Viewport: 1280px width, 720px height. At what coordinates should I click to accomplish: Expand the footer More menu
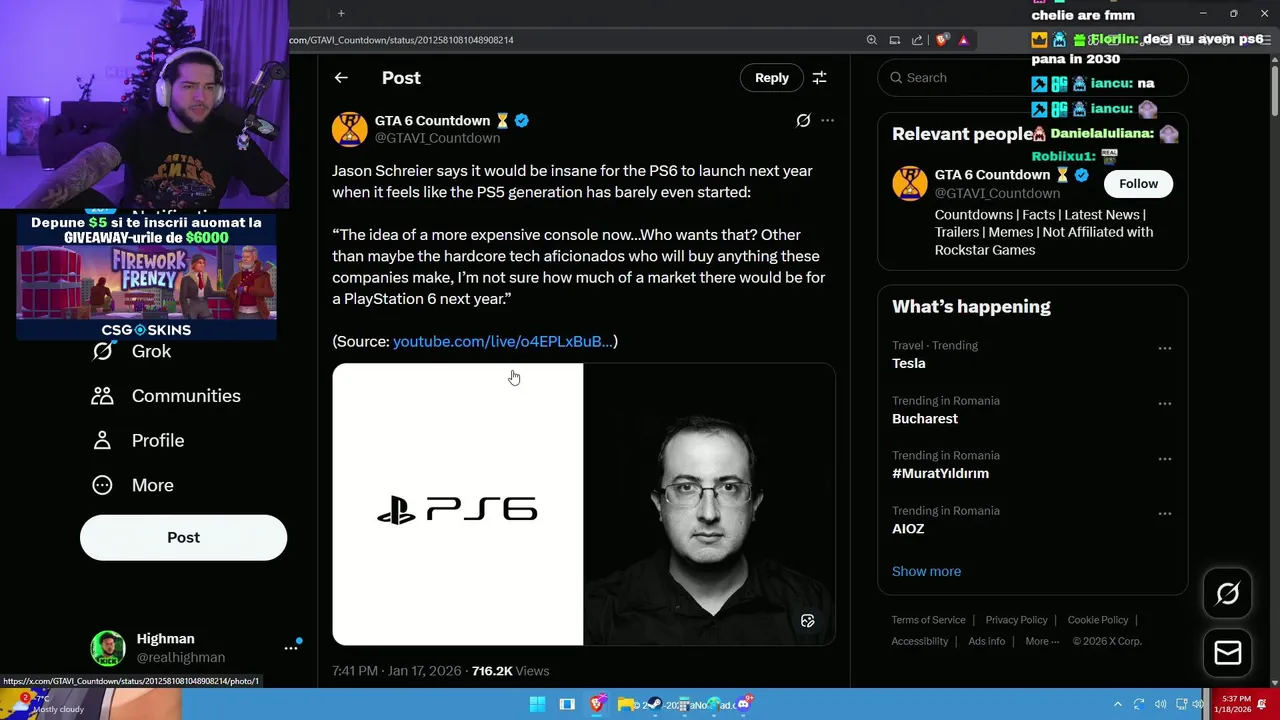pos(1041,641)
